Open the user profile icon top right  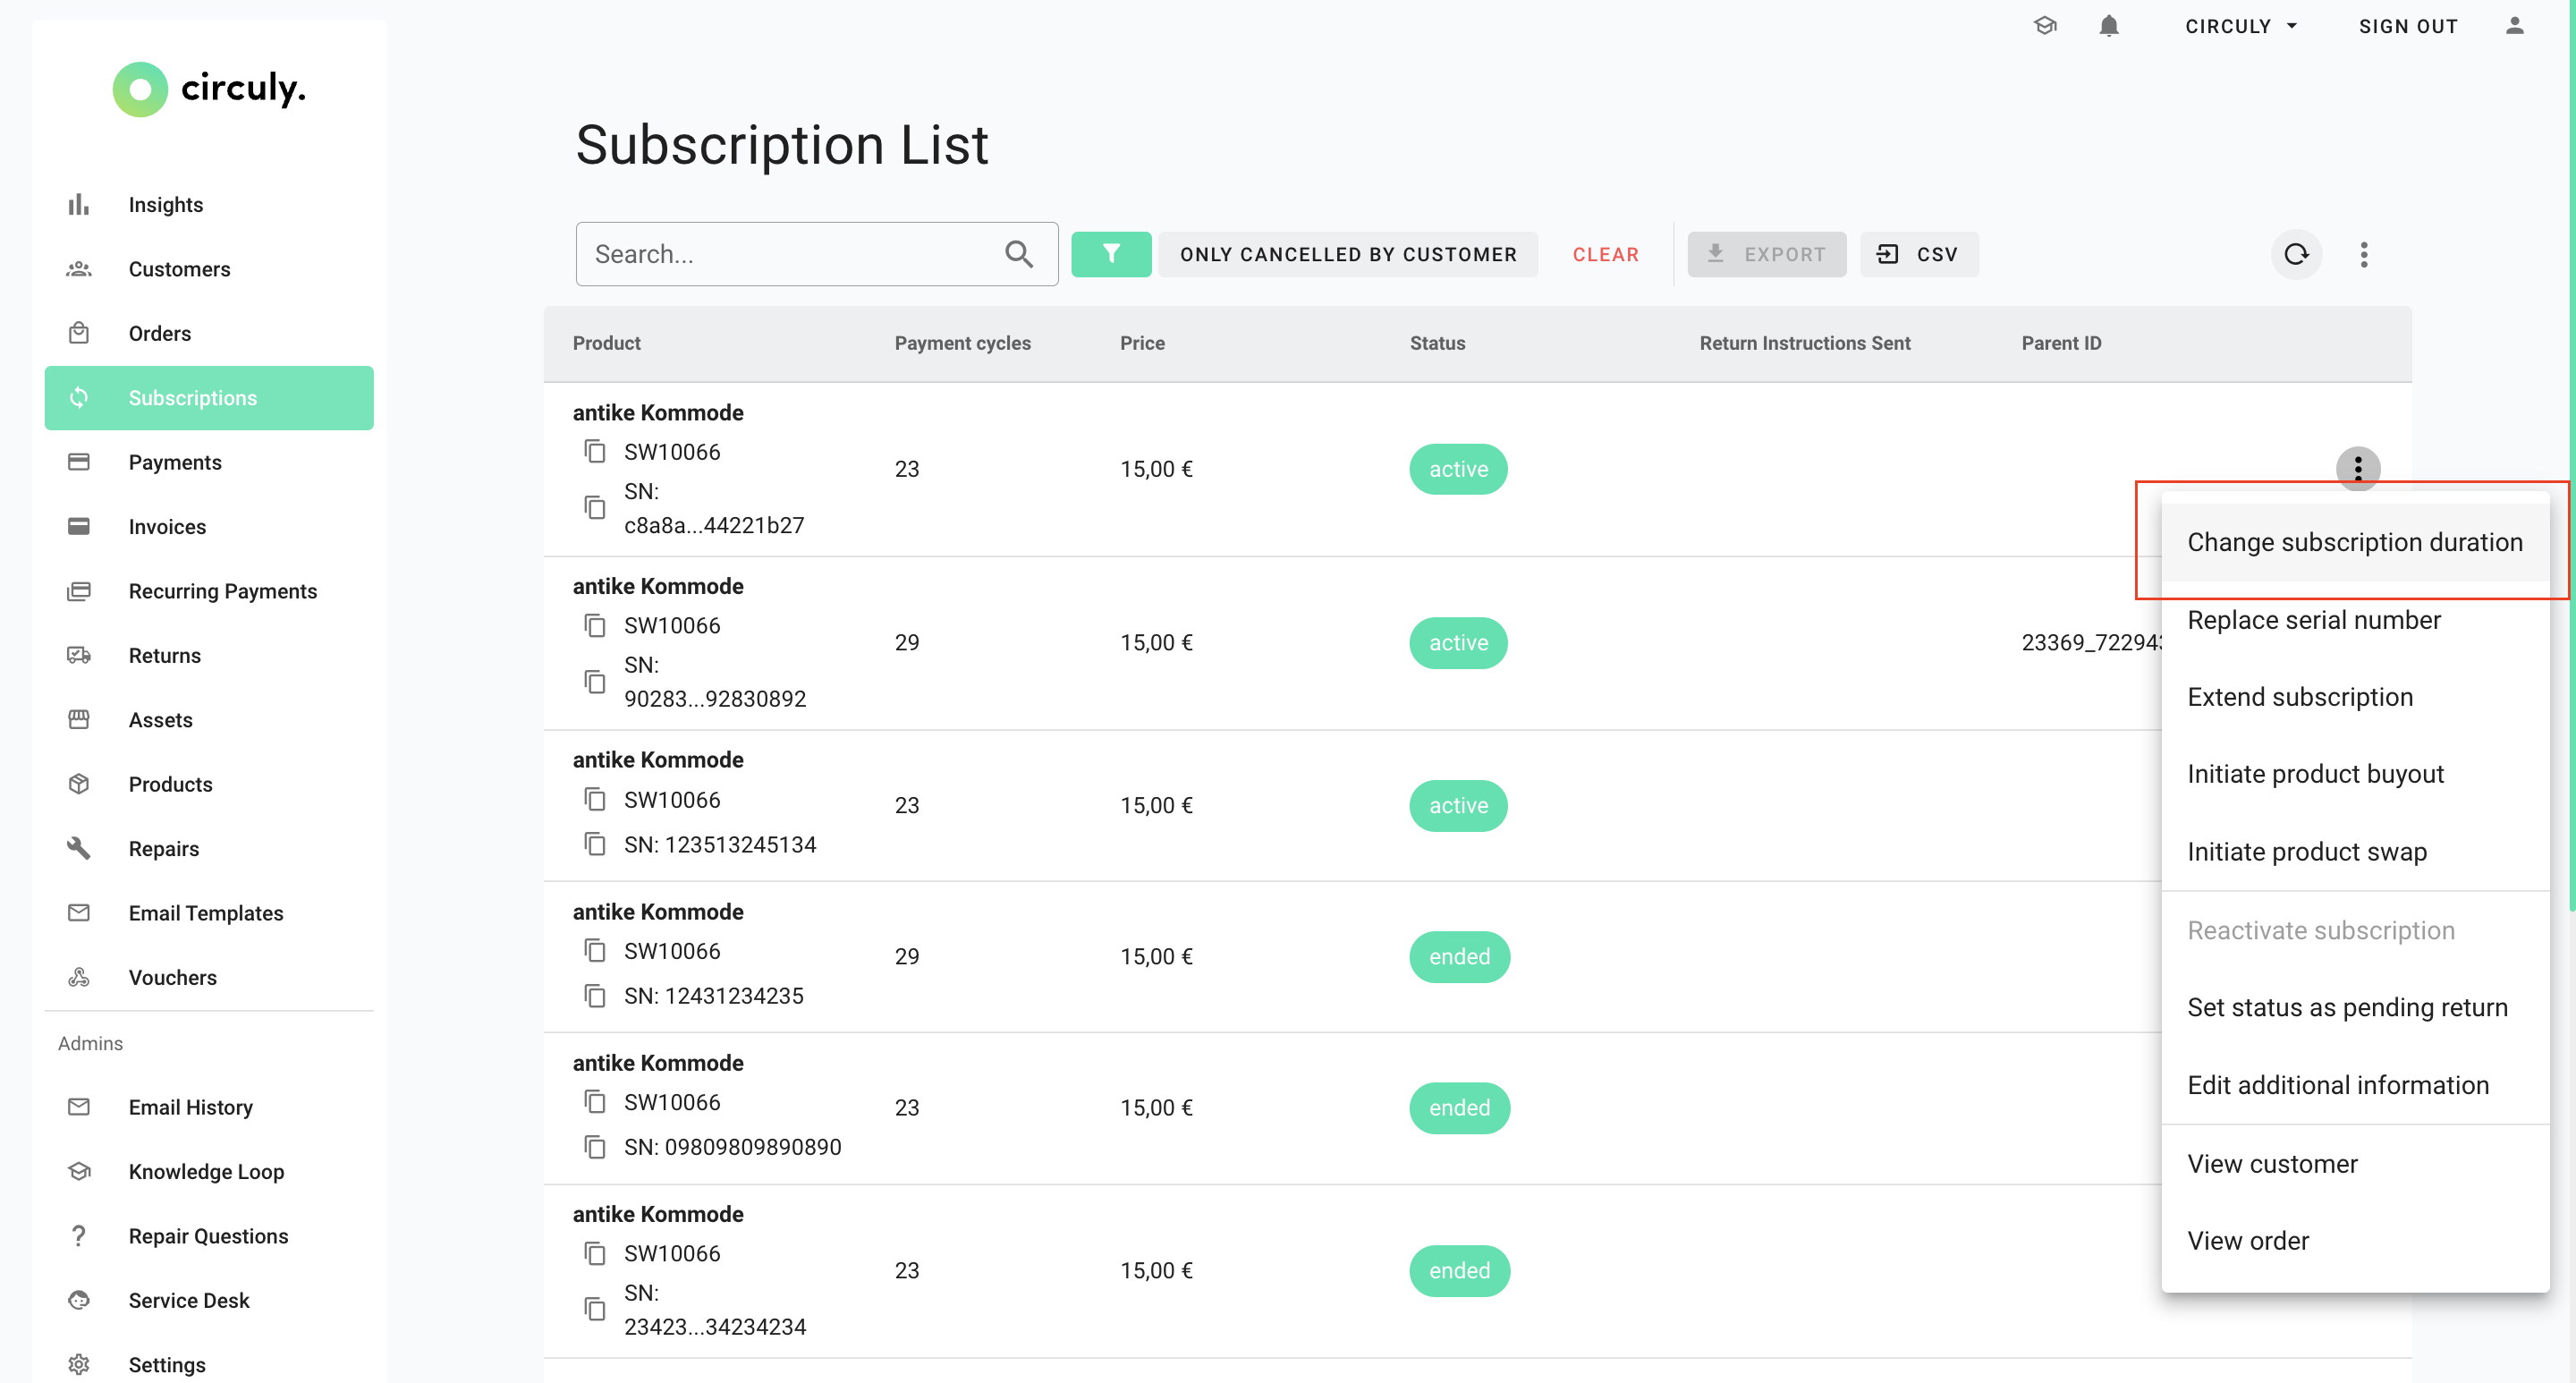2516,26
